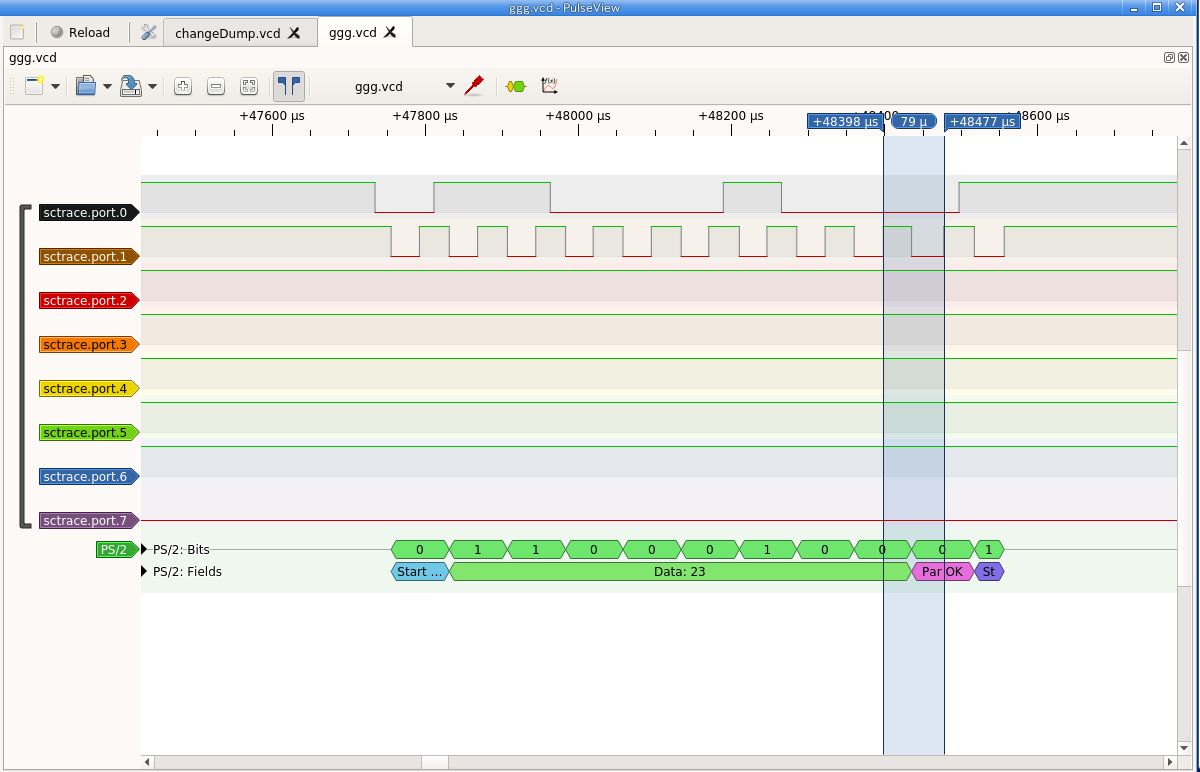The image size is (1200, 772).
Task: Expand the PS/2: Bits row
Action: (143, 549)
